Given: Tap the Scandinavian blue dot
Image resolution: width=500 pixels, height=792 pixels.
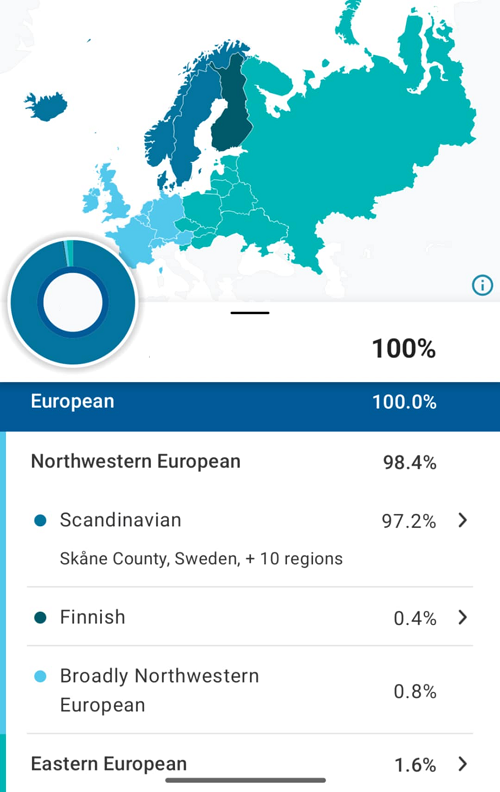Looking at the screenshot, I should [40, 520].
